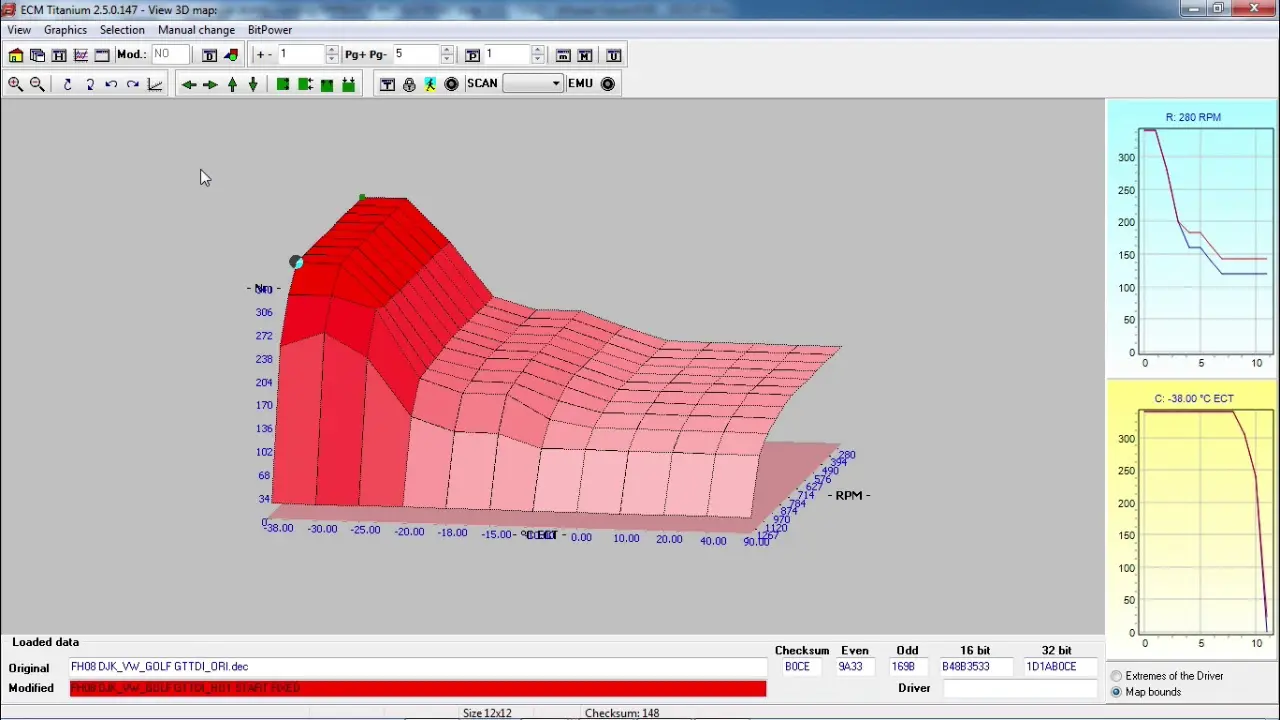This screenshot has height=720, width=1280.
Task: Click the H icon in toolbar
Action: 59,56
